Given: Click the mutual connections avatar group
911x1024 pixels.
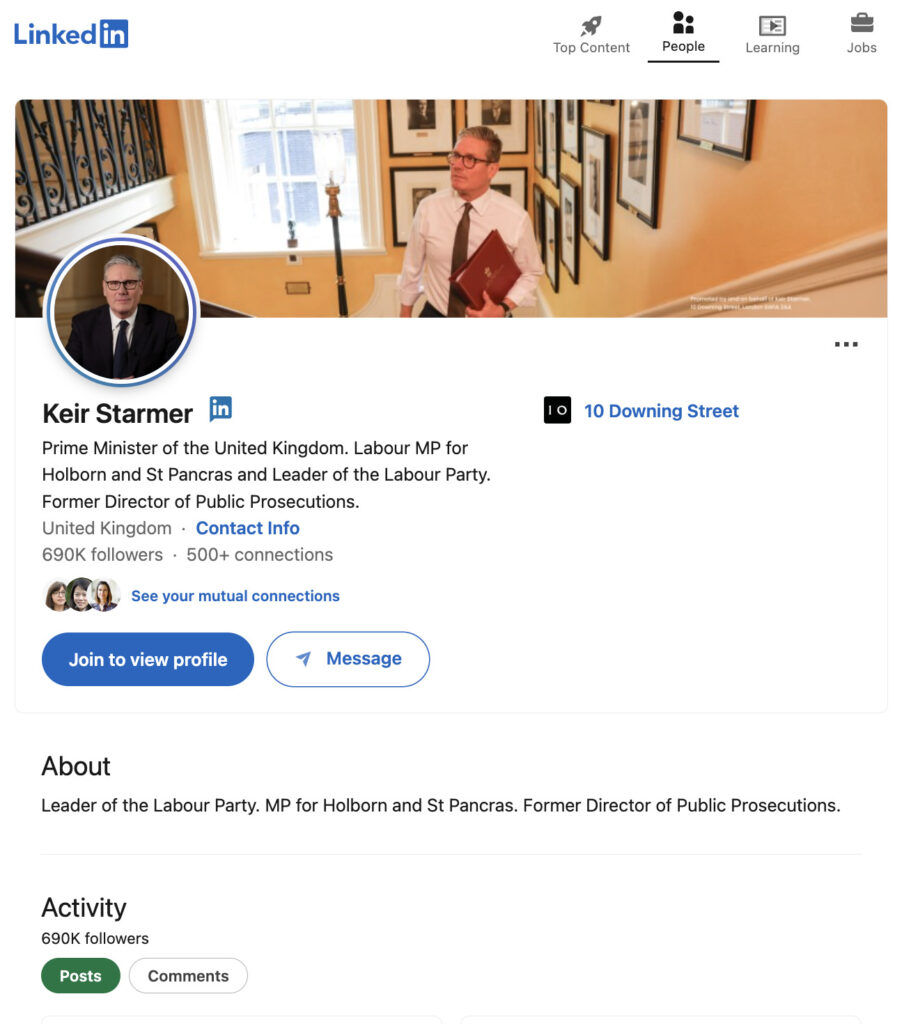Looking at the screenshot, I should (x=82, y=595).
